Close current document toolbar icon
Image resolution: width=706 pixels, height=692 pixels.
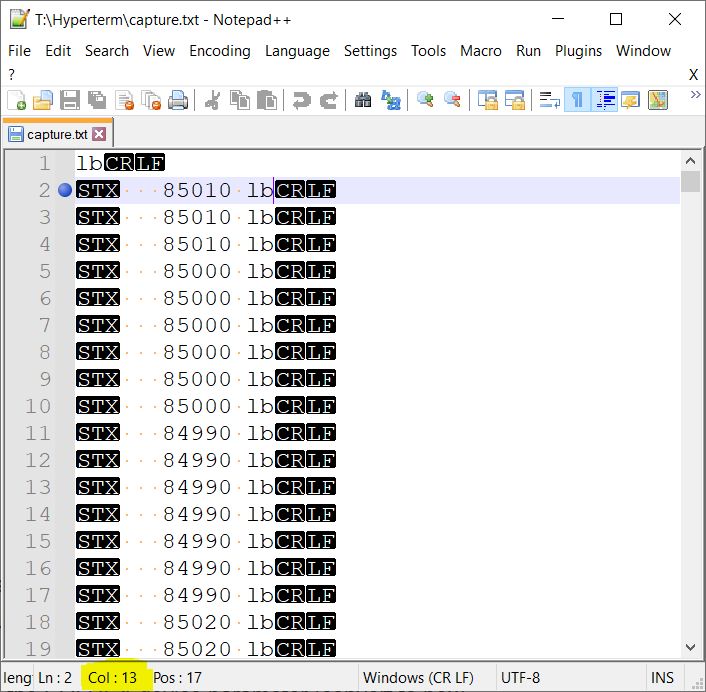(124, 100)
